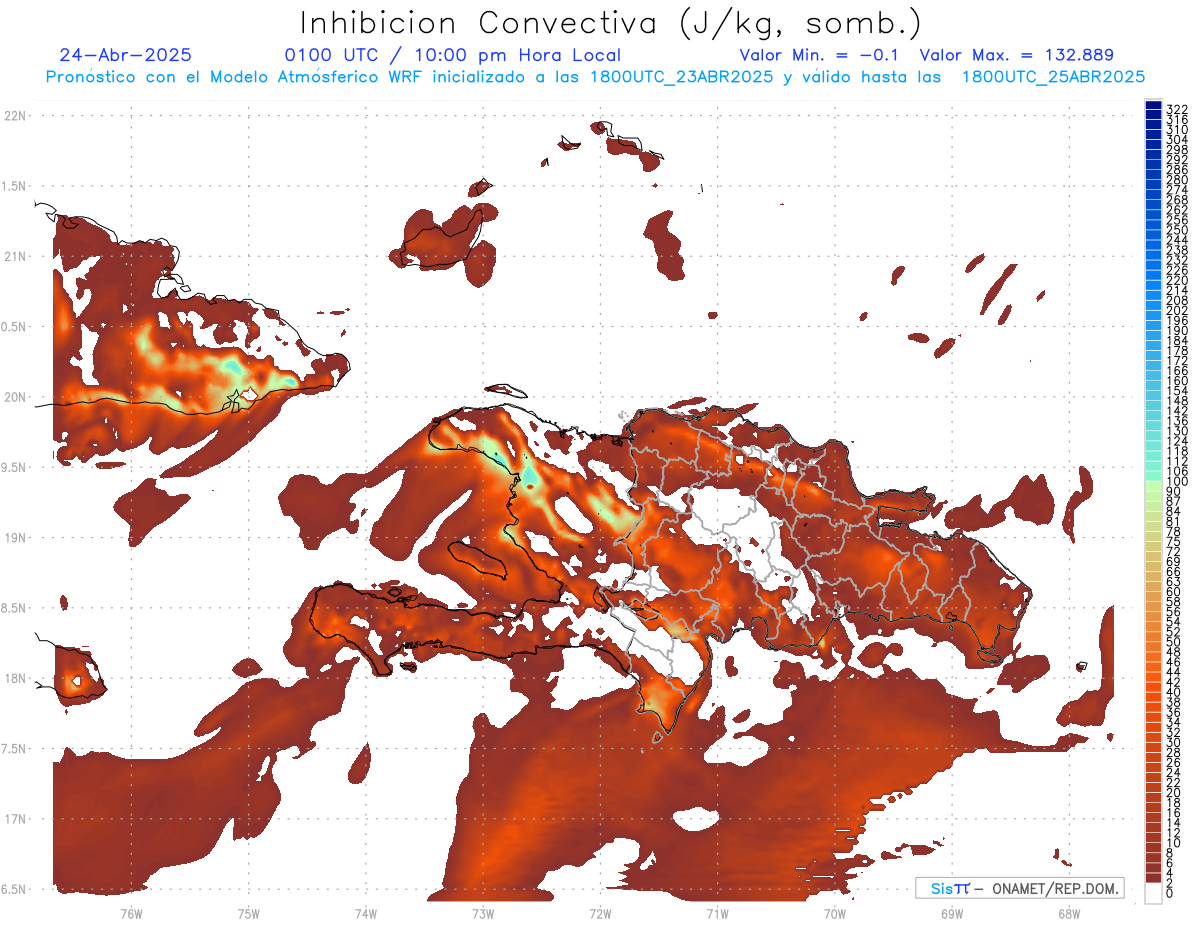Image resolution: width=1200 pixels, height=927 pixels.
Task: Click the 16.5N latitude label
Action: [x=14, y=889]
